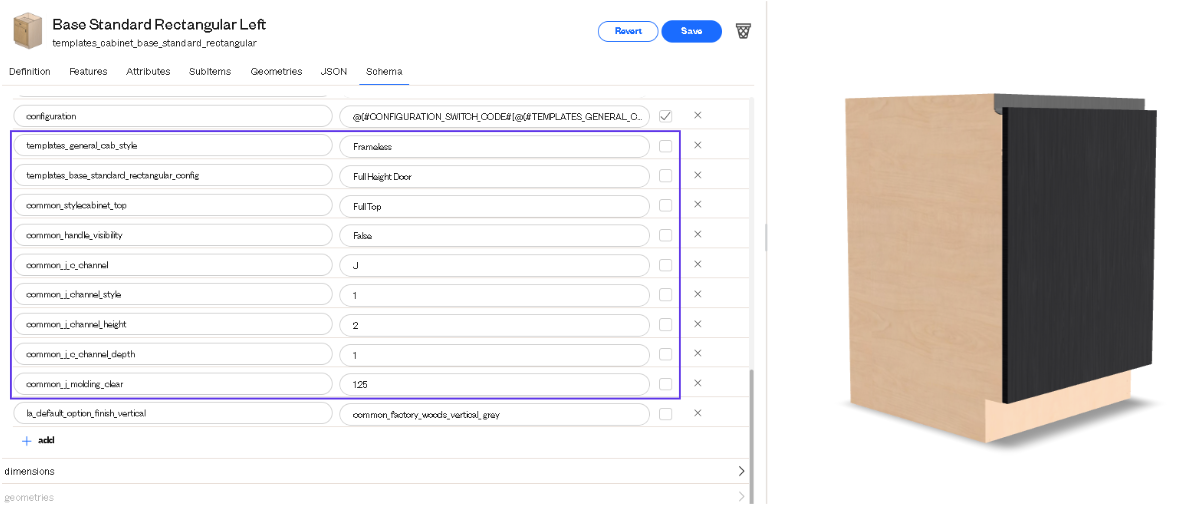Open the JSON tab
Viewport: 1190px width, 518px height.
[x=334, y=71]
